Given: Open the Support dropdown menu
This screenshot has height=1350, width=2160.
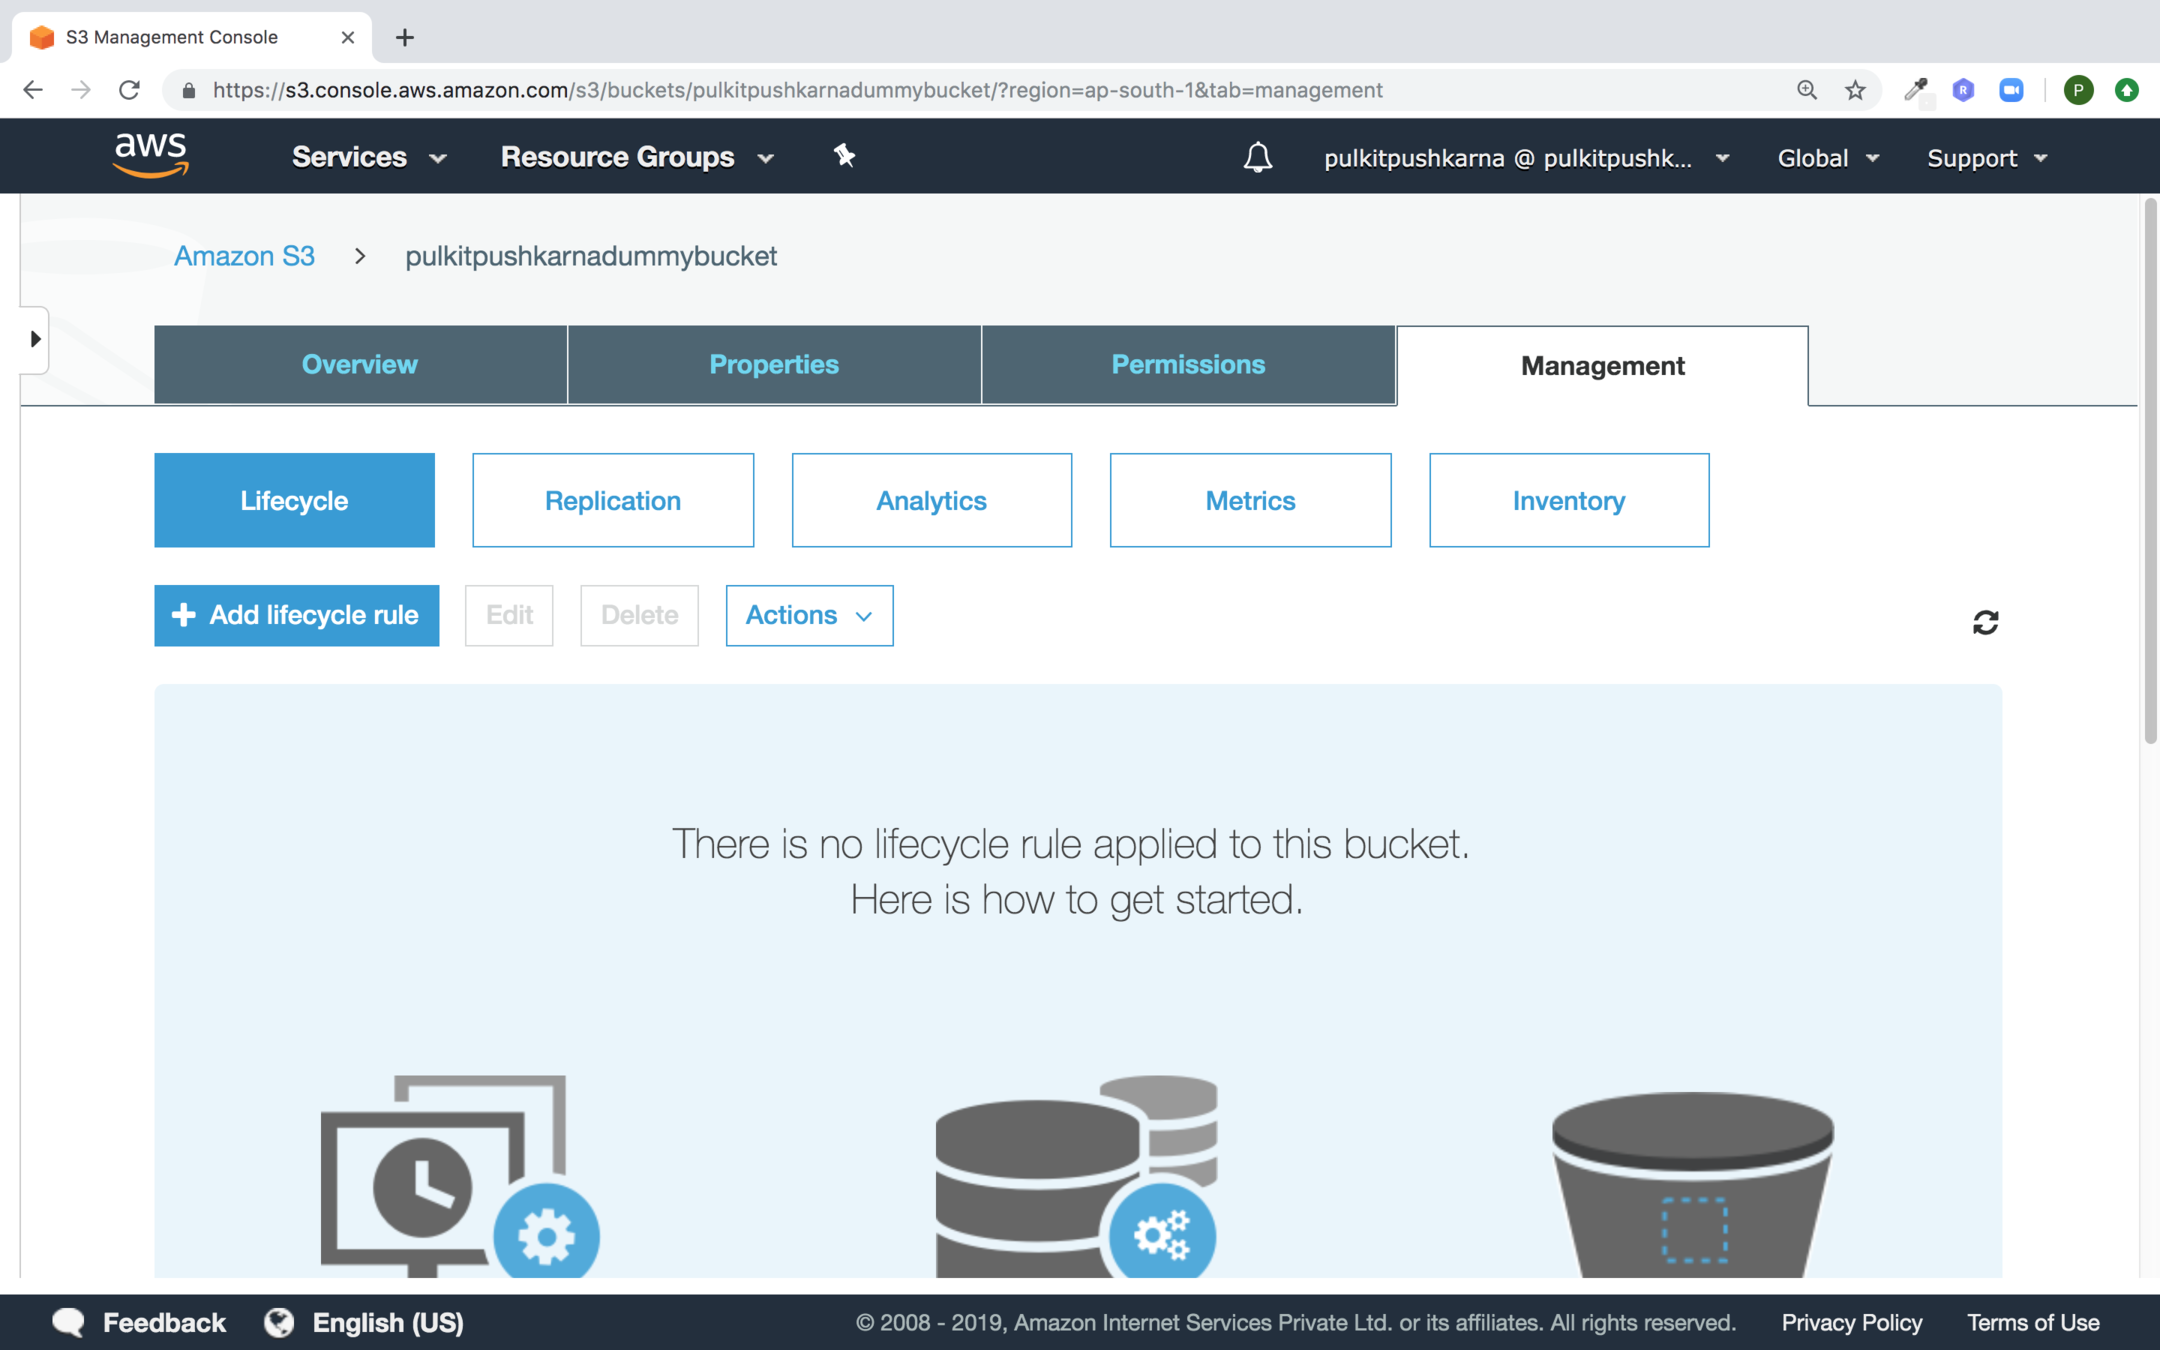Looking at the screenshot, I should [x=1986, y=158].
